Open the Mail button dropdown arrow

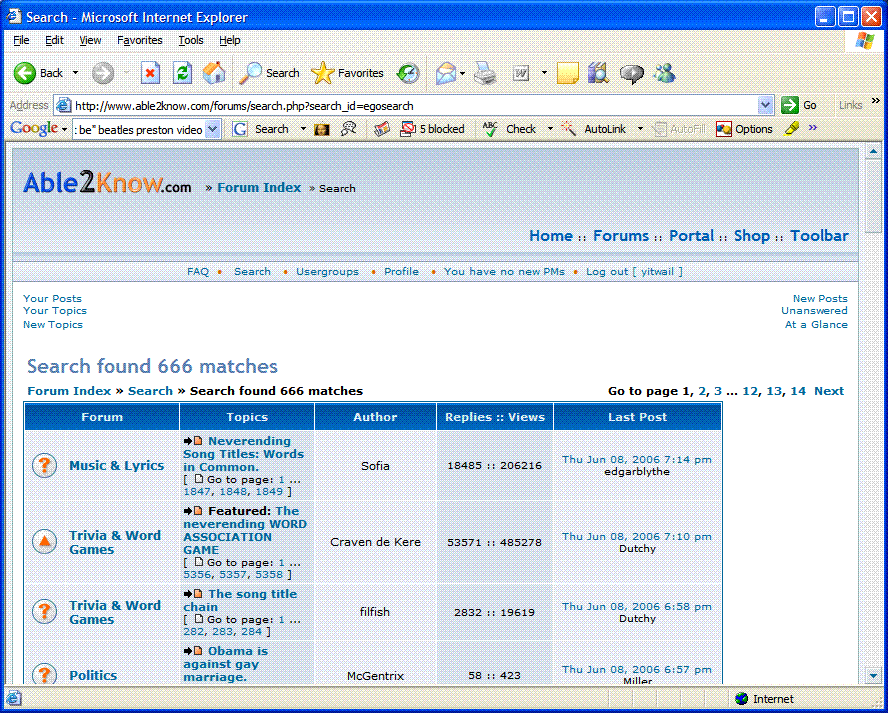[463, 73]
